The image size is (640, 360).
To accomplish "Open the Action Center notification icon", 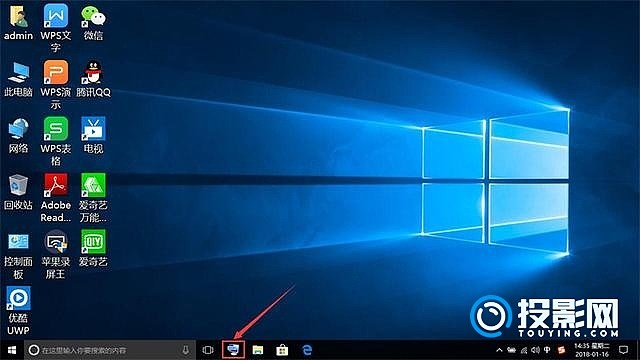I will [623, 350].
